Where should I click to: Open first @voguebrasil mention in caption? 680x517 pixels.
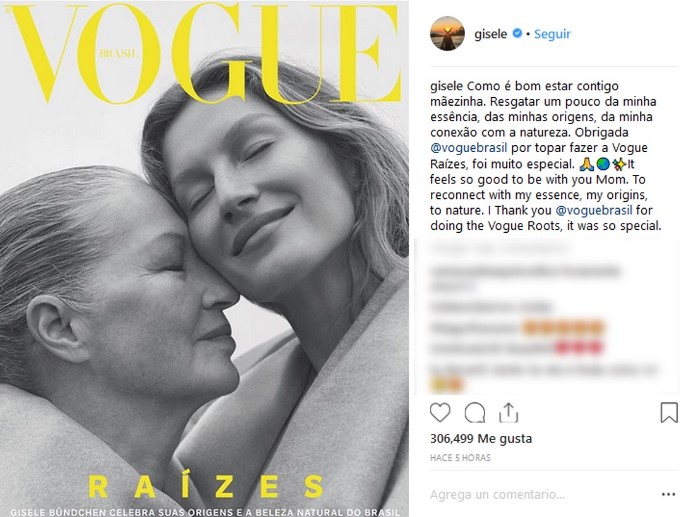(469, 148)
